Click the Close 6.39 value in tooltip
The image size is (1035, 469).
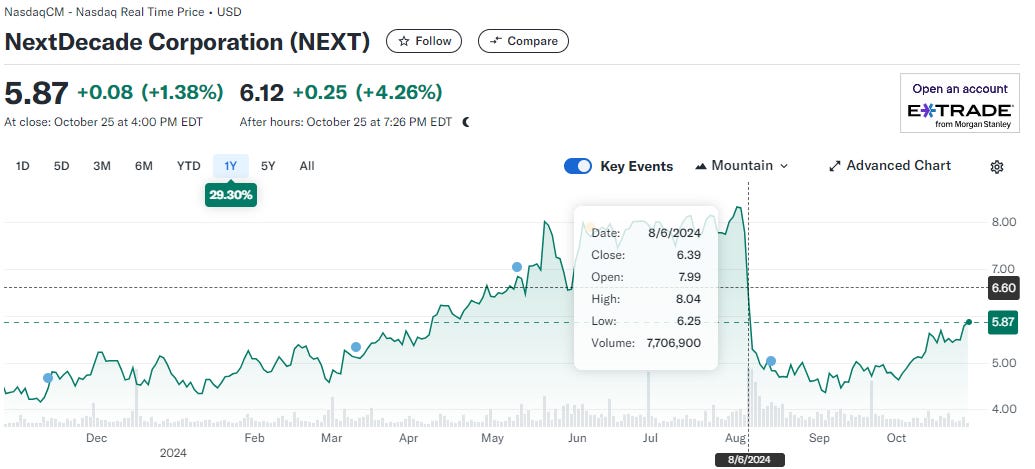(688, 255)
